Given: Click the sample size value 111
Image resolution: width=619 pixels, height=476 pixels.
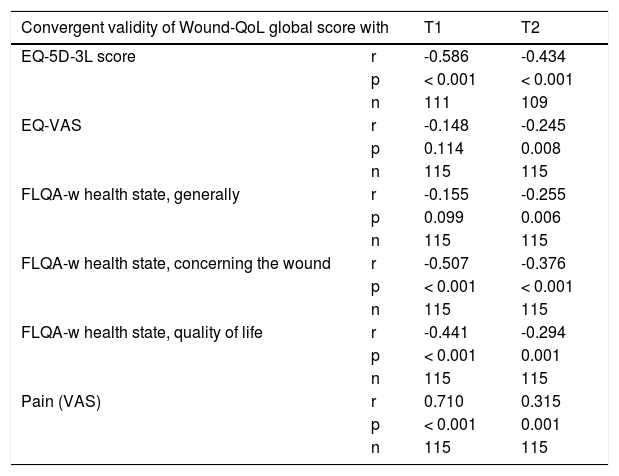Looking at the screenshot, I should [436, 102].
